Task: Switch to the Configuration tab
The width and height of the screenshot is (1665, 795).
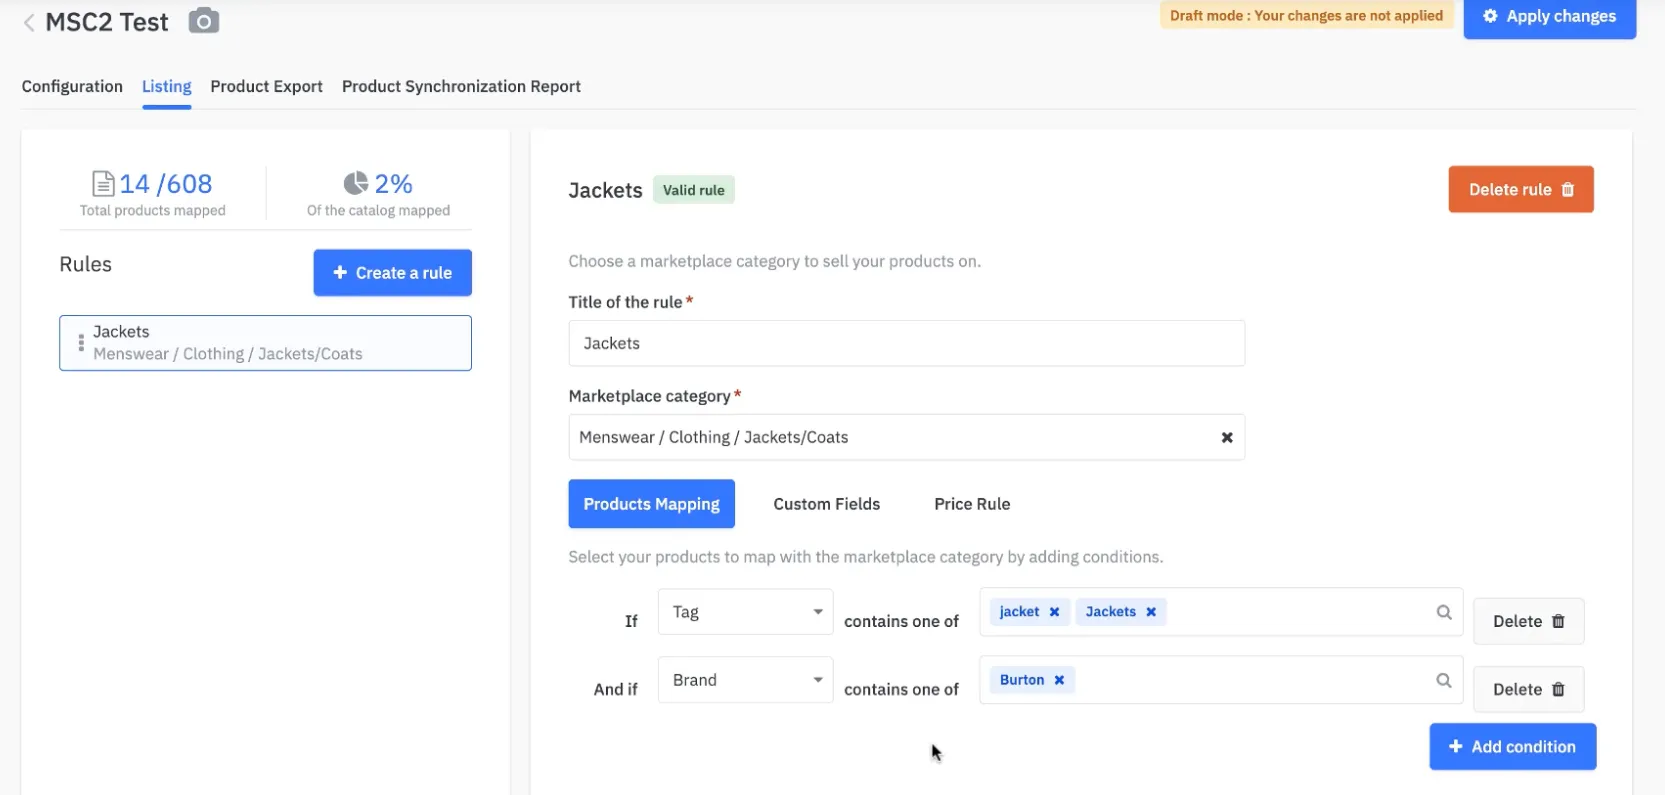Action: [72, 86]
